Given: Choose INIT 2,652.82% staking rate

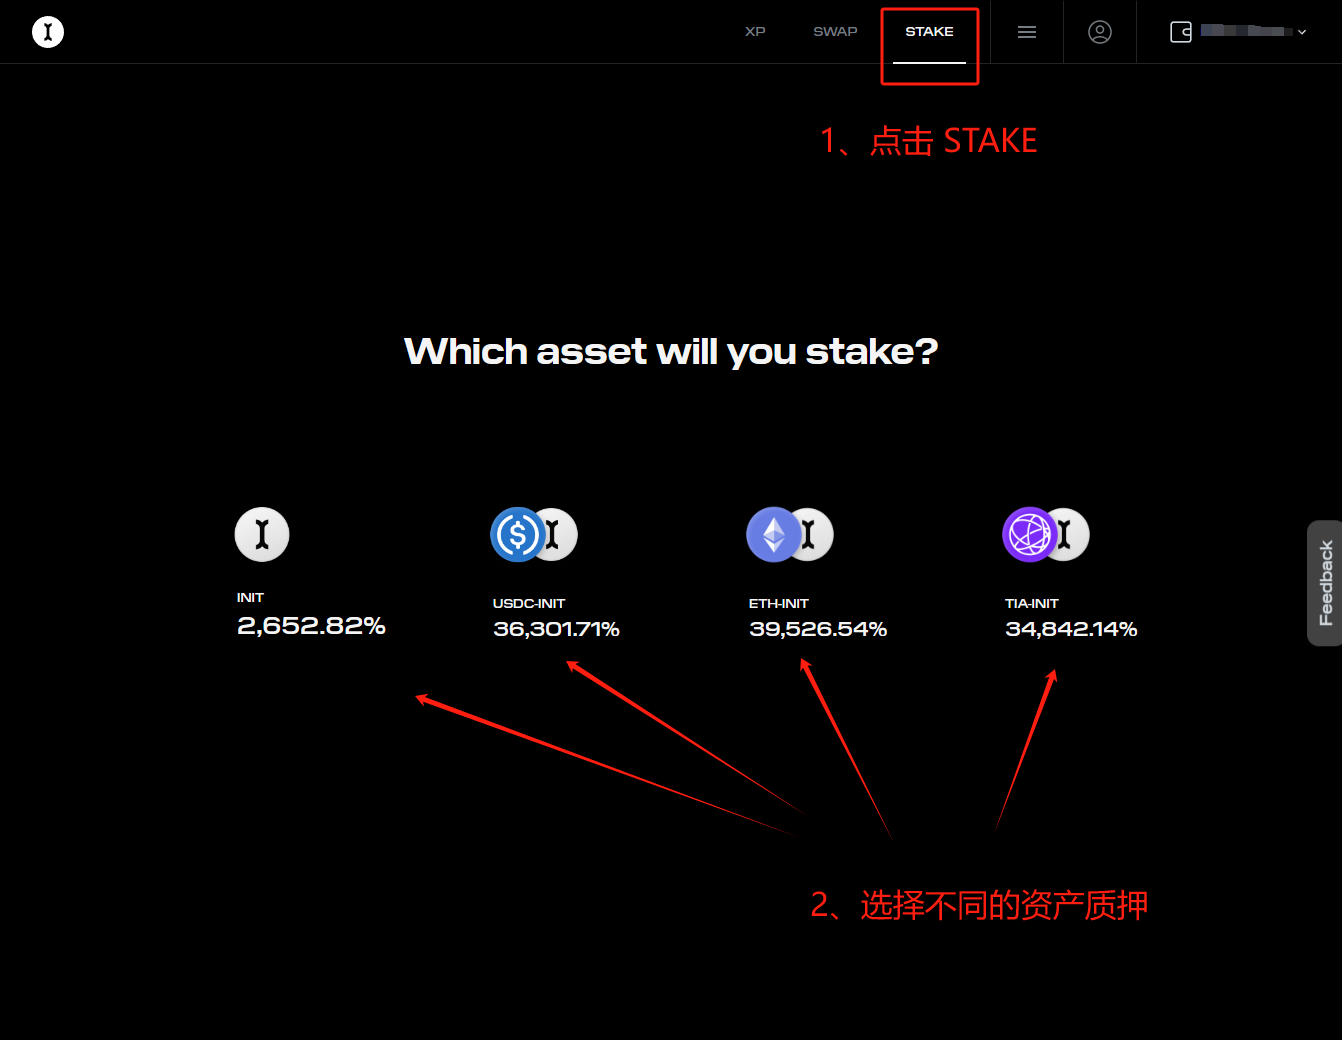Looking at the screenshot, I should pos(311,626).
